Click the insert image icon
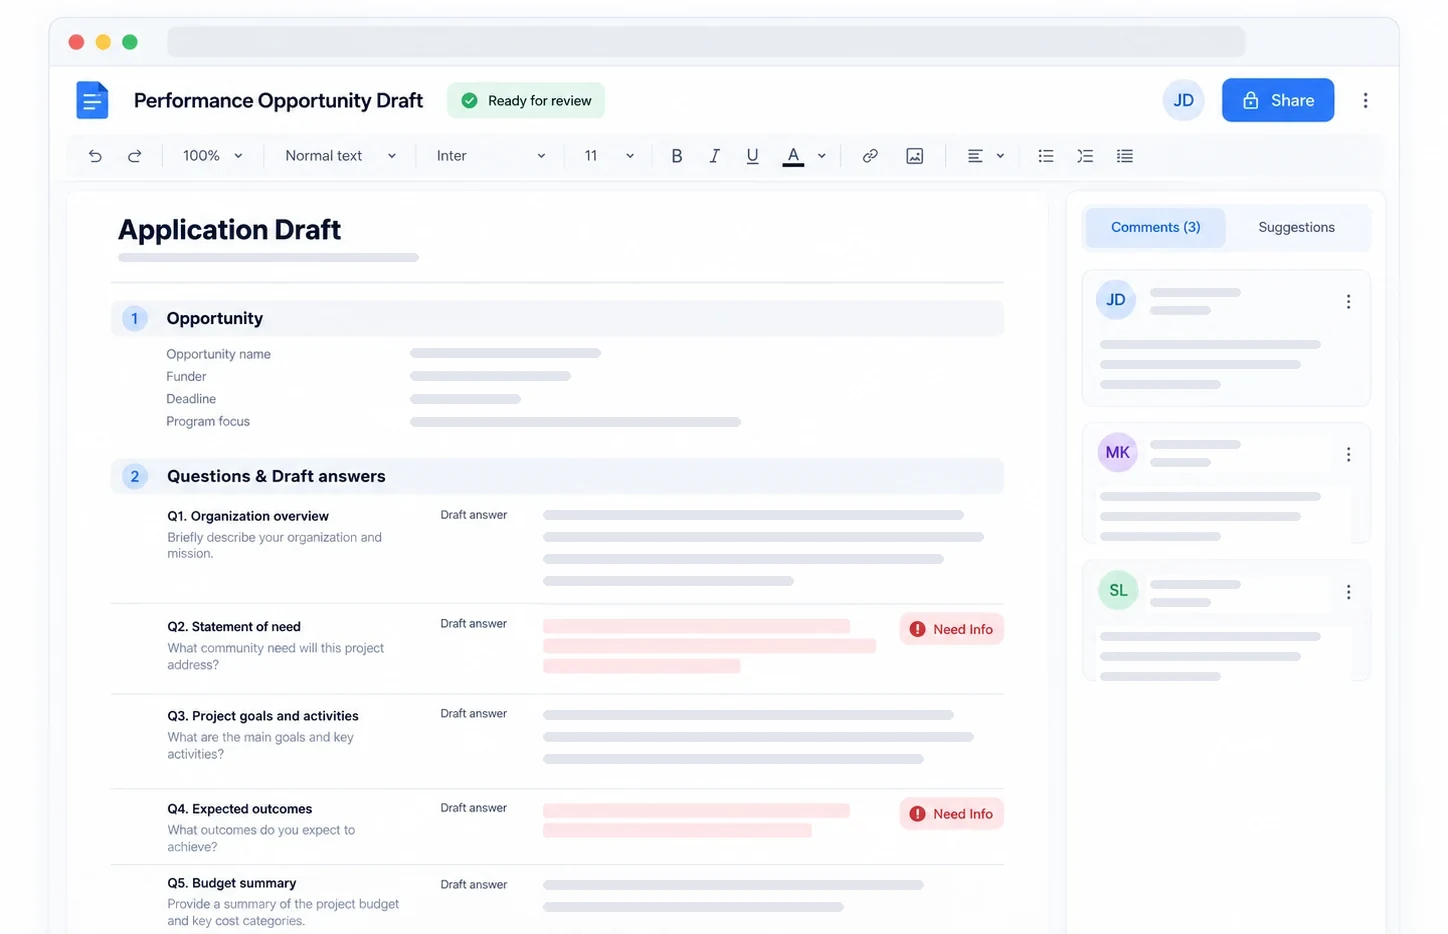This screenshot has width=1448, height=934. click(914, 156)
